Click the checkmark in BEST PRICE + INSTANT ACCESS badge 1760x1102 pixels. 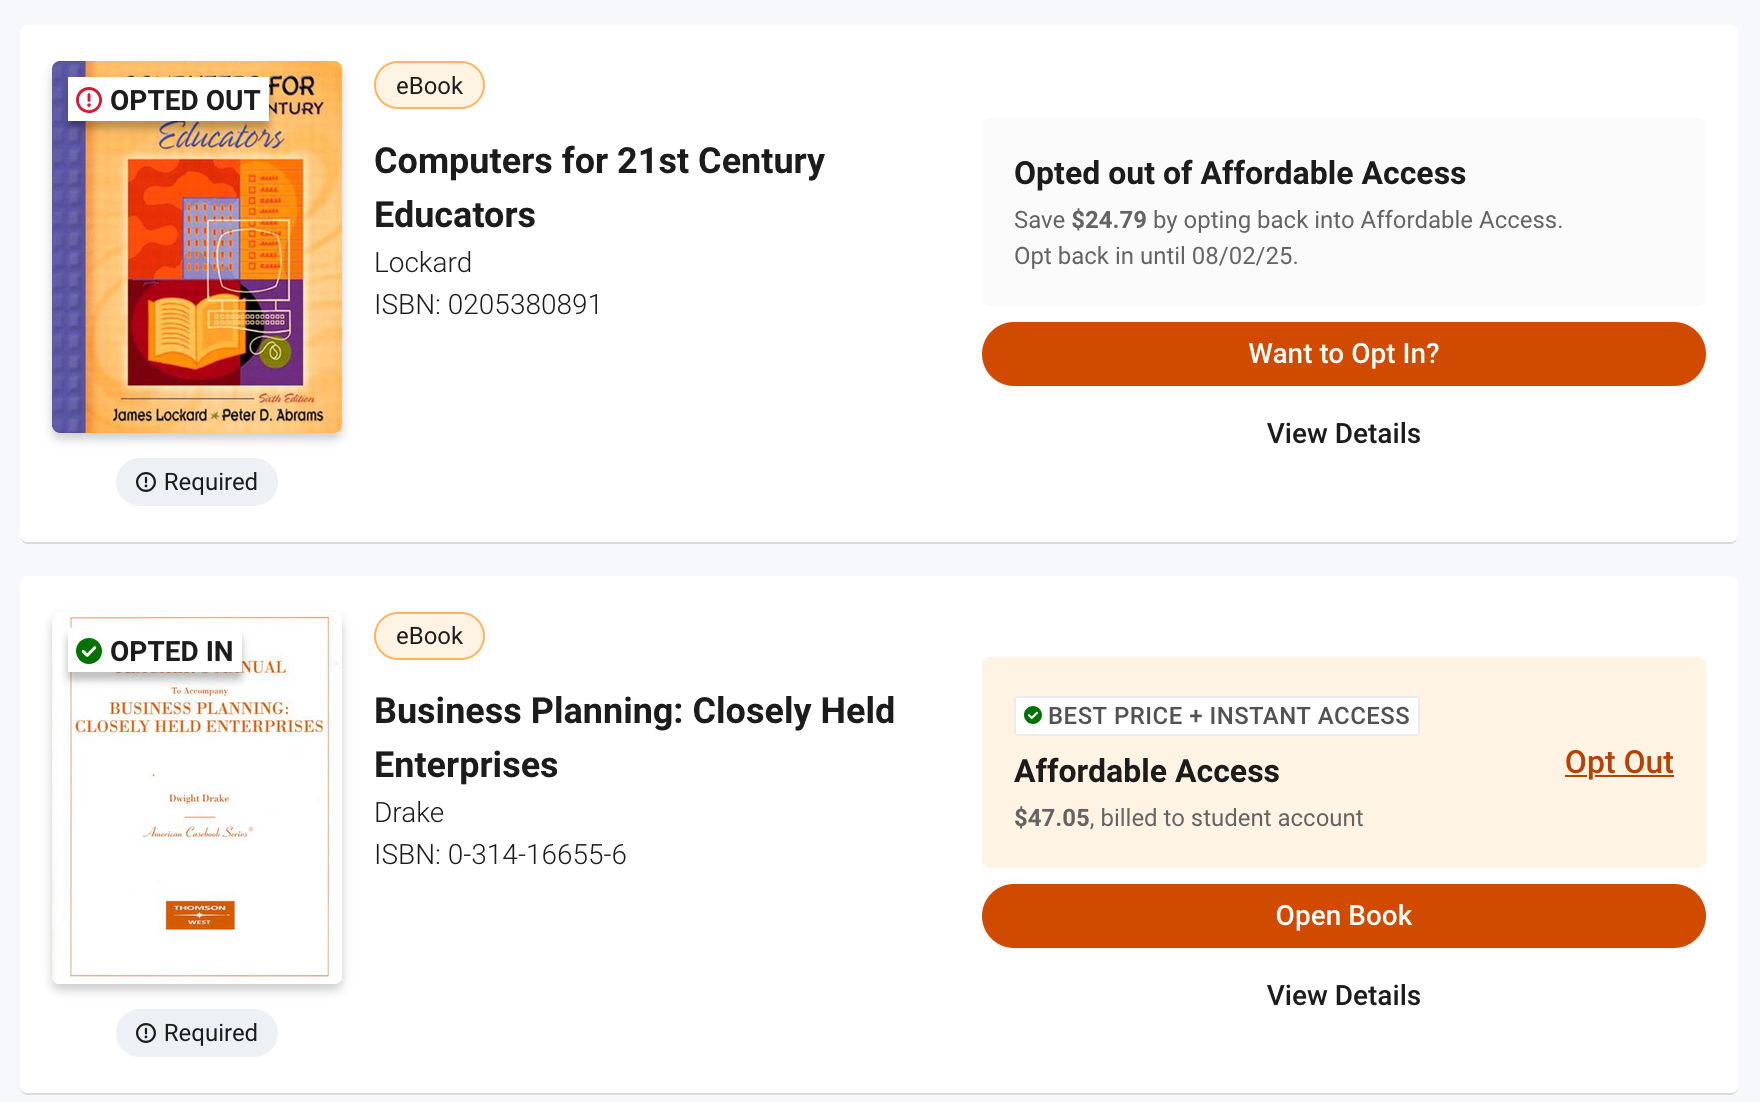tap(1033, 715)
